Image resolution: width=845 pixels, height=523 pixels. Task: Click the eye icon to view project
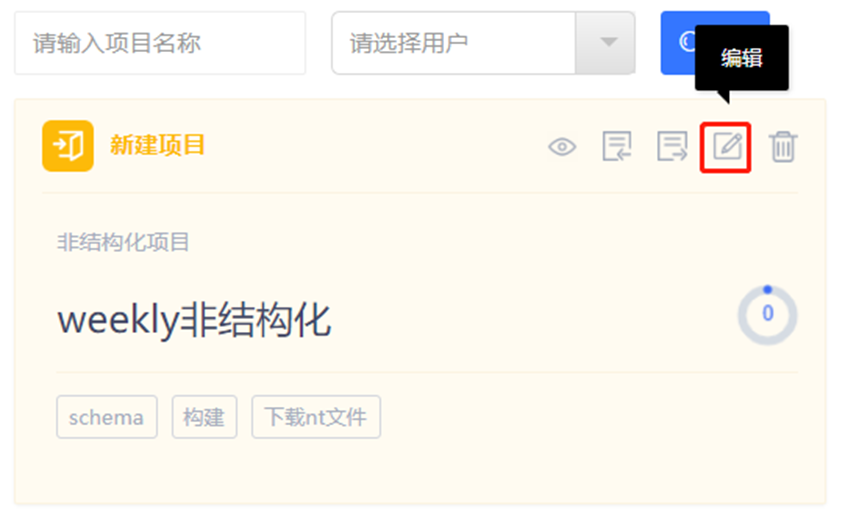coord(562,147)
